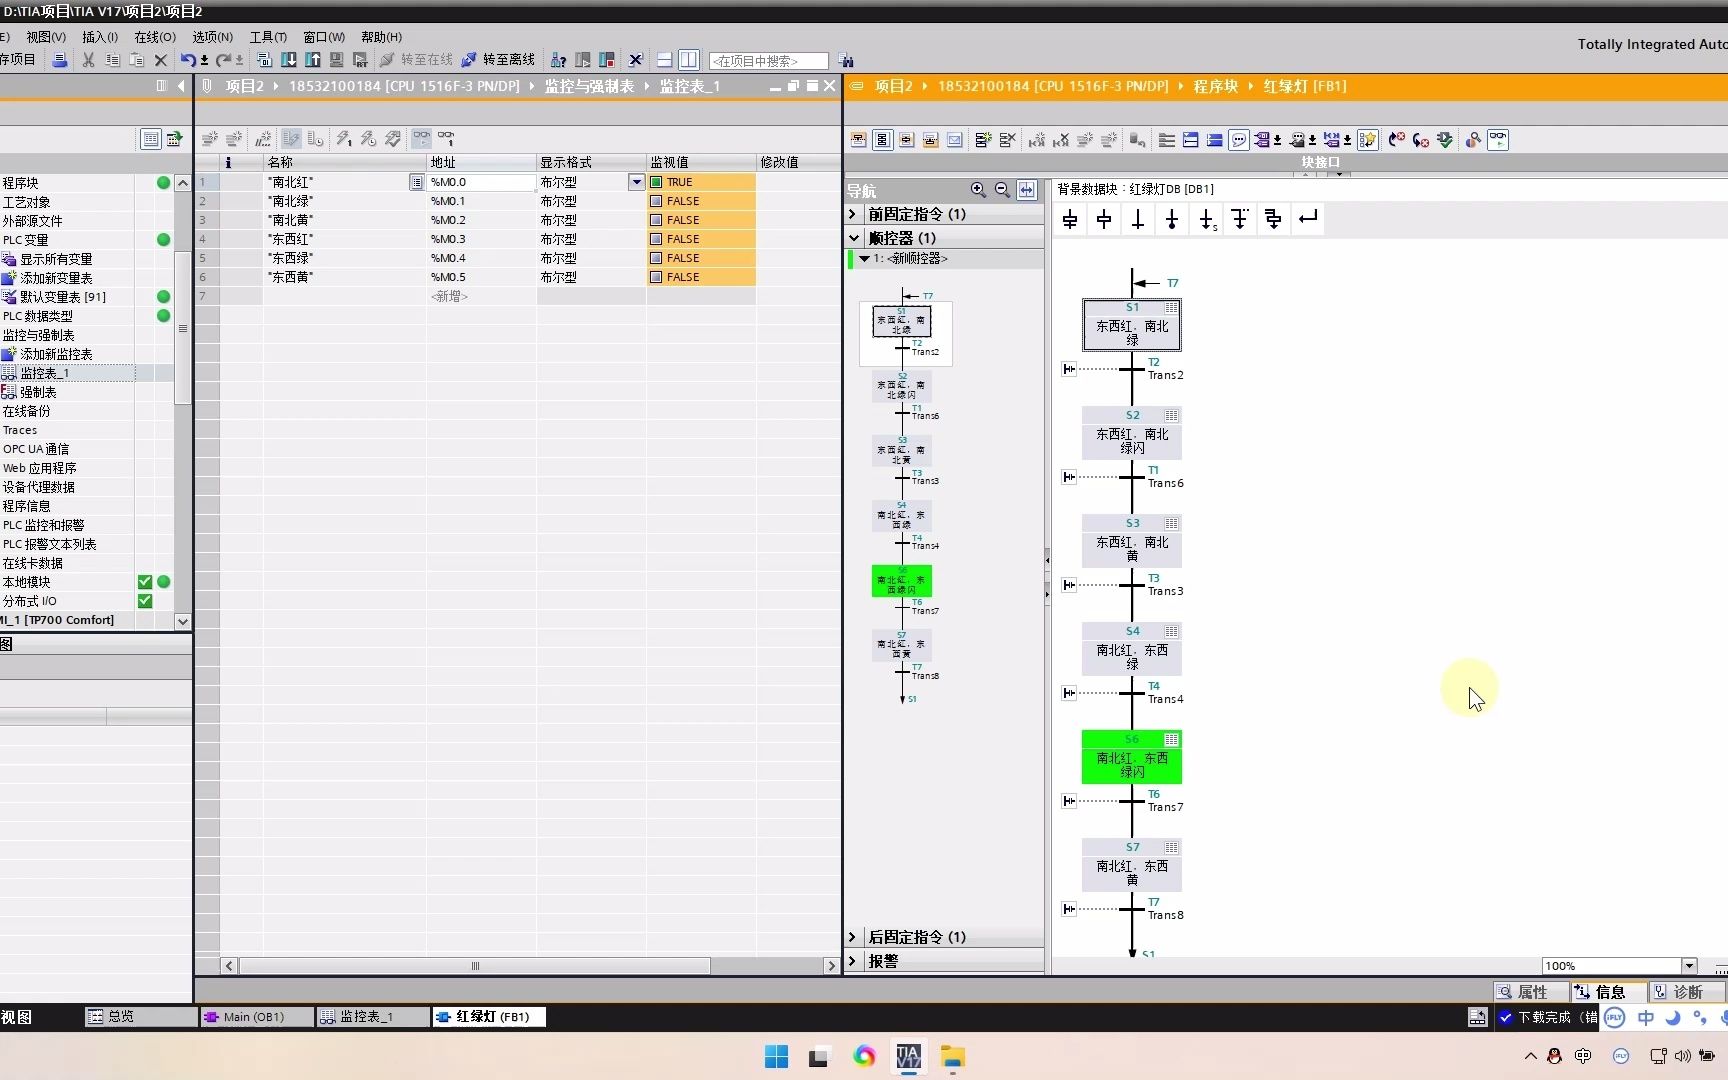Select the close branch tool
The width and height of the screenshot is (1728, 1080).
click(x=1308, y=219)
